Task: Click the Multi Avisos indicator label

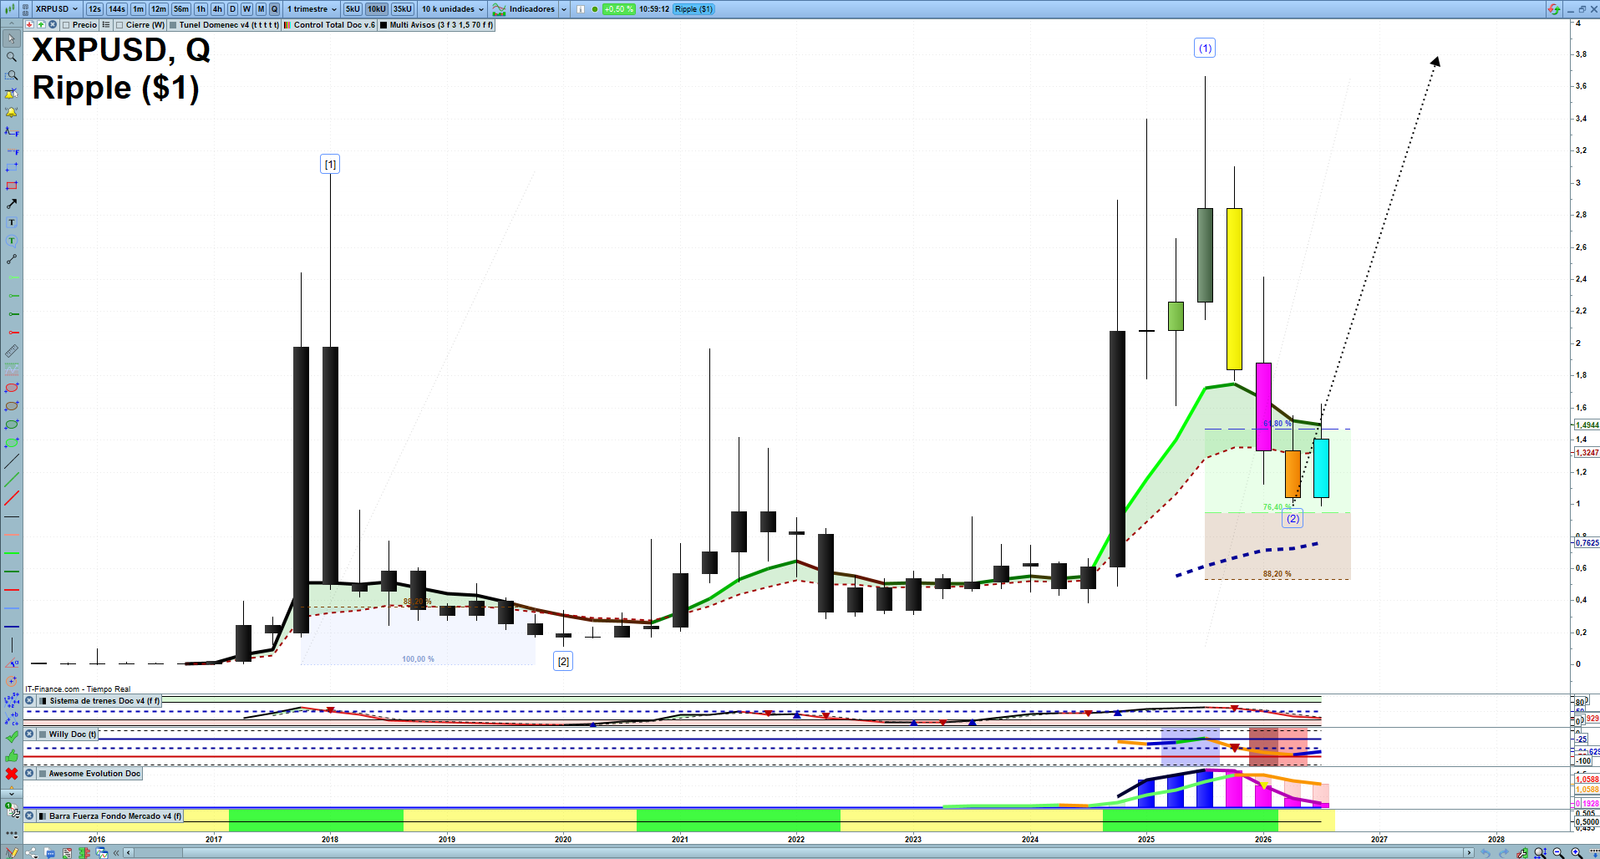Action: coord(441,25)
